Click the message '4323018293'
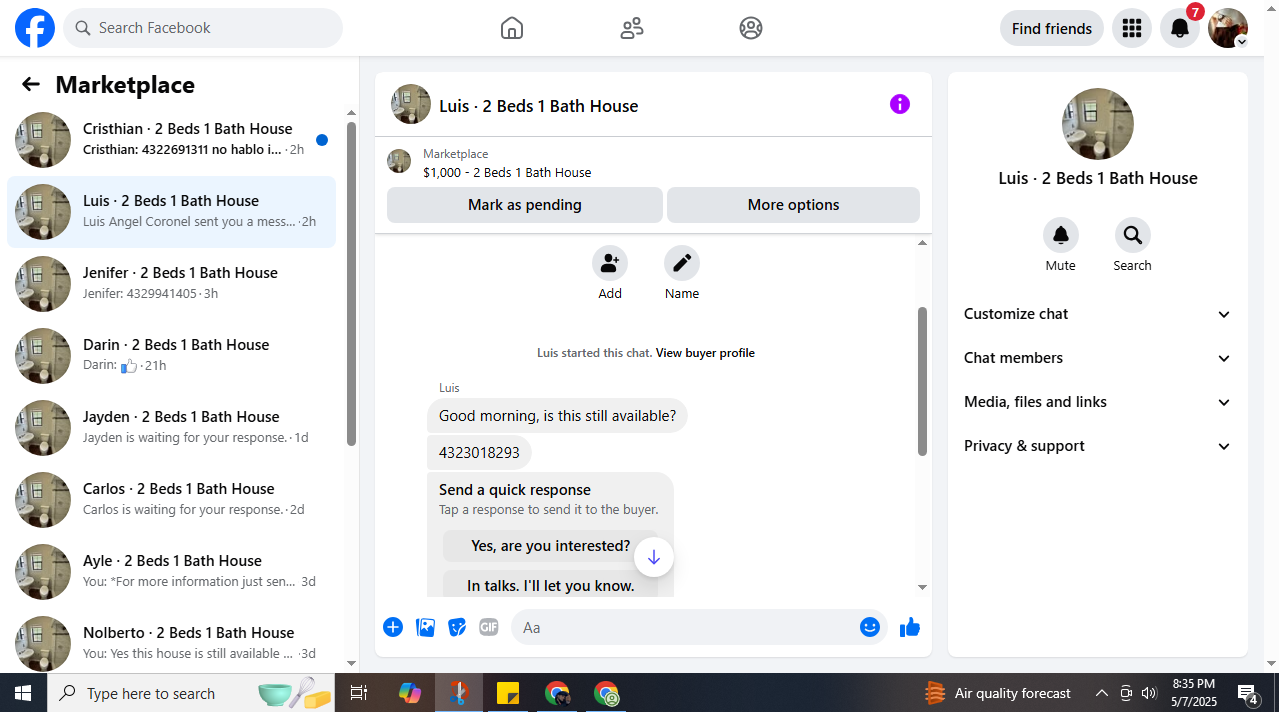The width and height of the screenshot is (1279, 712). pos(479,452)
